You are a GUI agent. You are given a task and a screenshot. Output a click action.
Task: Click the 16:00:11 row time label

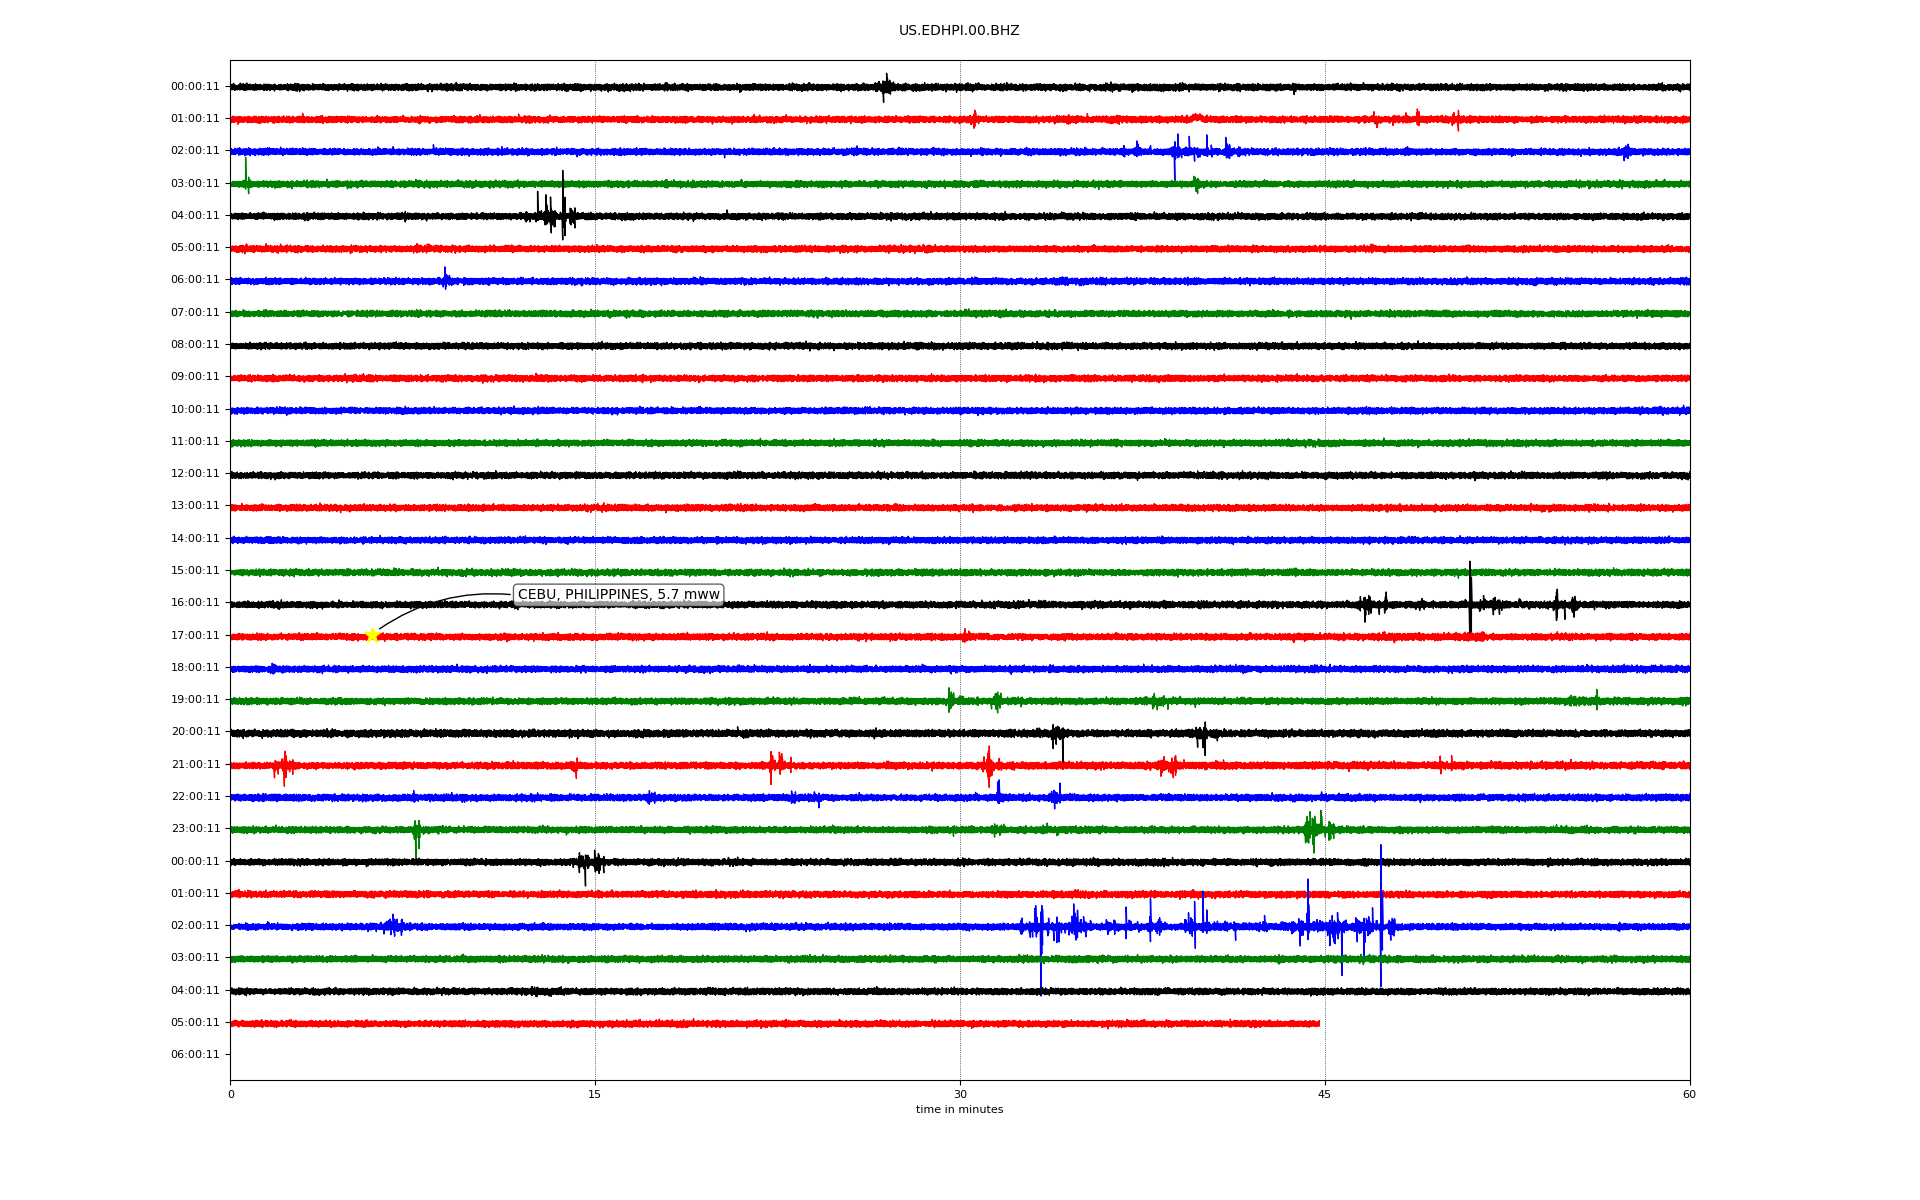pyautogui.click(x=195, y=603)
